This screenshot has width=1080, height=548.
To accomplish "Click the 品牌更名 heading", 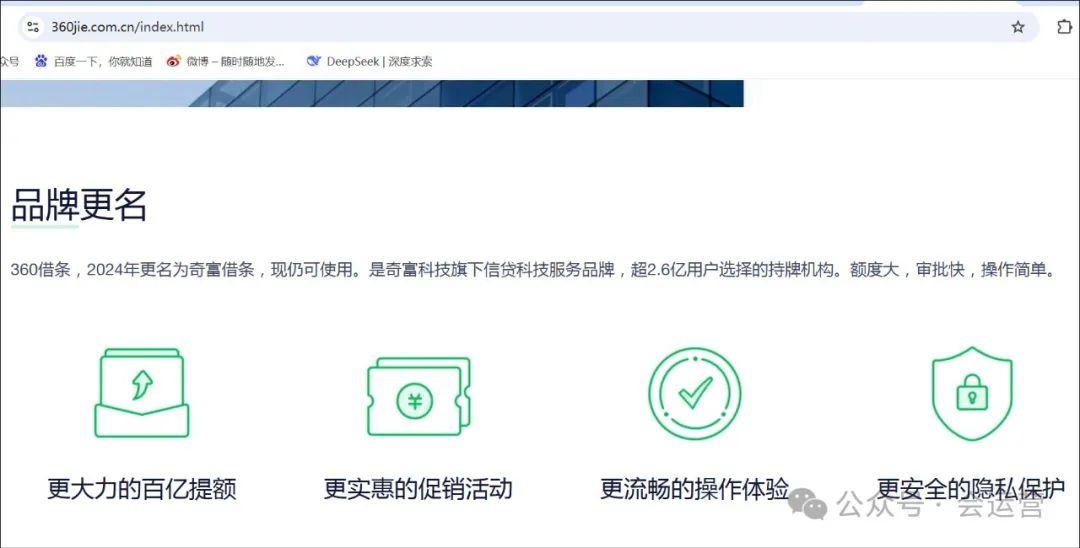I will click(79, 204).
